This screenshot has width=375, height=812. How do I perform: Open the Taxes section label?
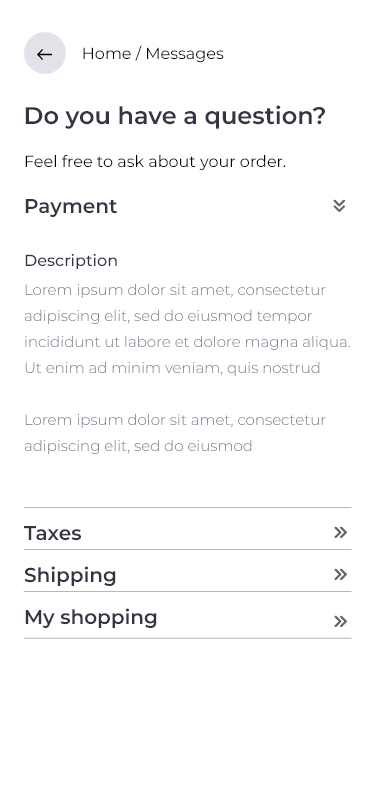(53, 533)
